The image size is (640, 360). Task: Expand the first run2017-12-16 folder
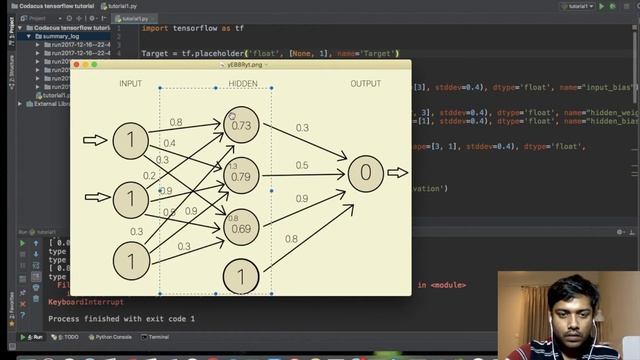point(38,45)
